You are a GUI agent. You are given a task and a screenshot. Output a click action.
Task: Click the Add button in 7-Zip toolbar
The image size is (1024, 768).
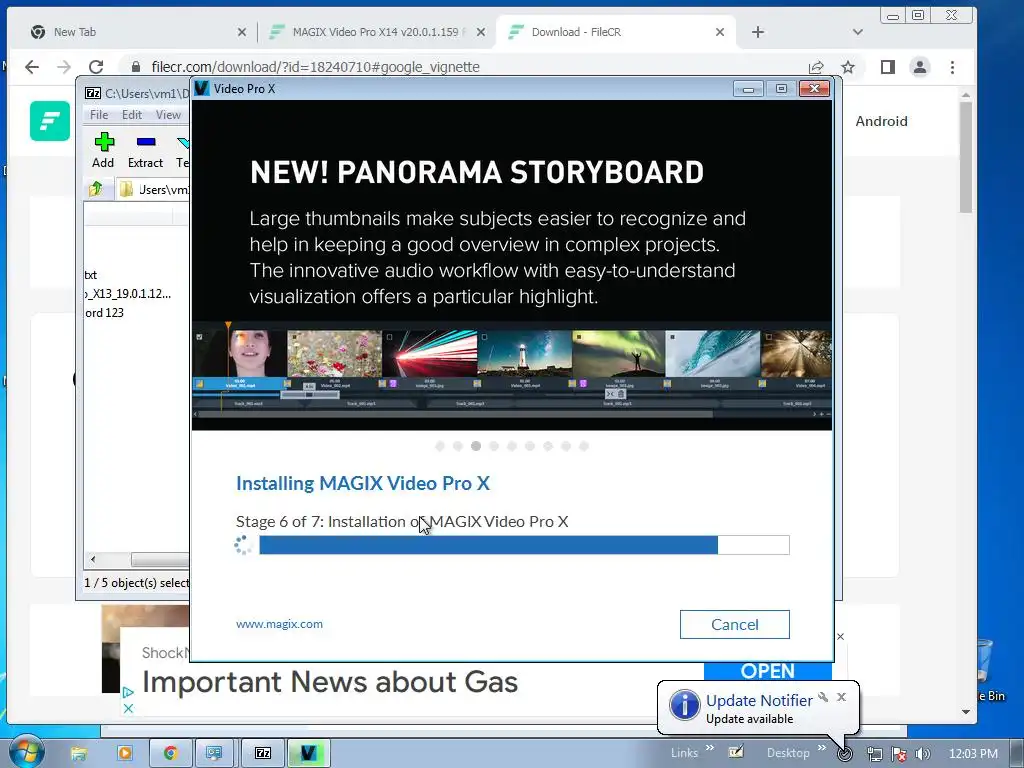tap(104, 150)
